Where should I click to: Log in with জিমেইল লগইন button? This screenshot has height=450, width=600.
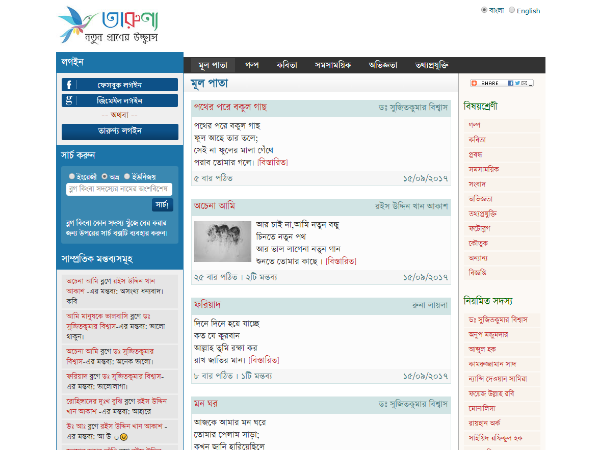120,100
